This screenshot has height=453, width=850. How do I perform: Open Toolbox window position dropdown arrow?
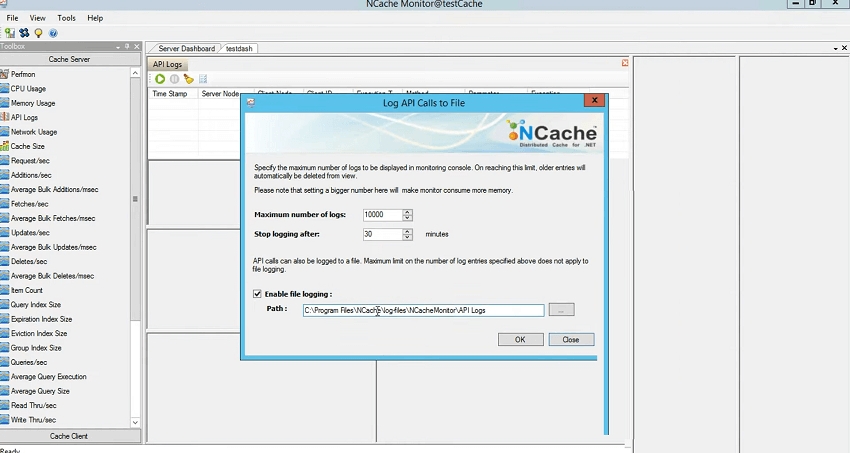pos(118,47)
